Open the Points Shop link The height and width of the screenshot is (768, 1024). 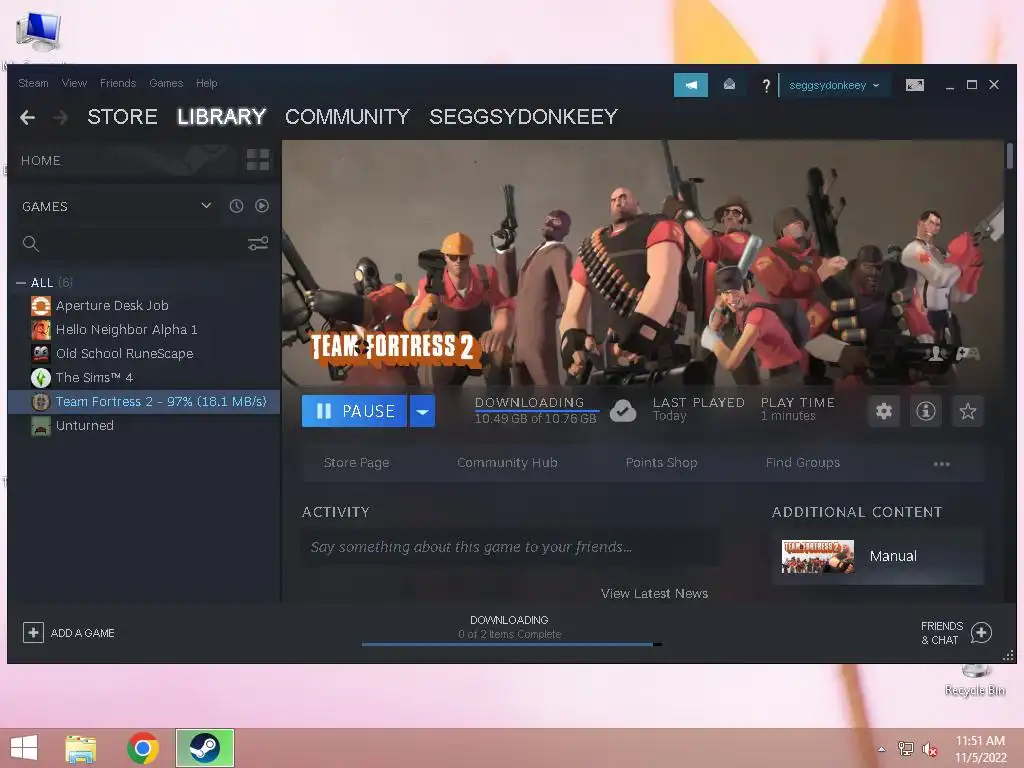[x=661, y=463]
